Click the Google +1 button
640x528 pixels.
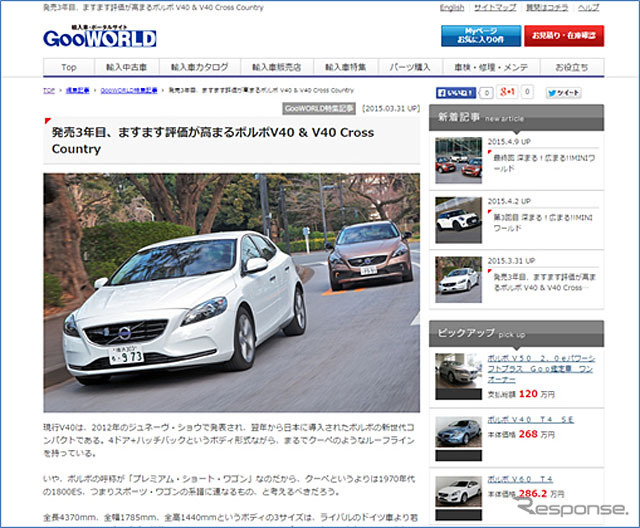tap(507, 92)
